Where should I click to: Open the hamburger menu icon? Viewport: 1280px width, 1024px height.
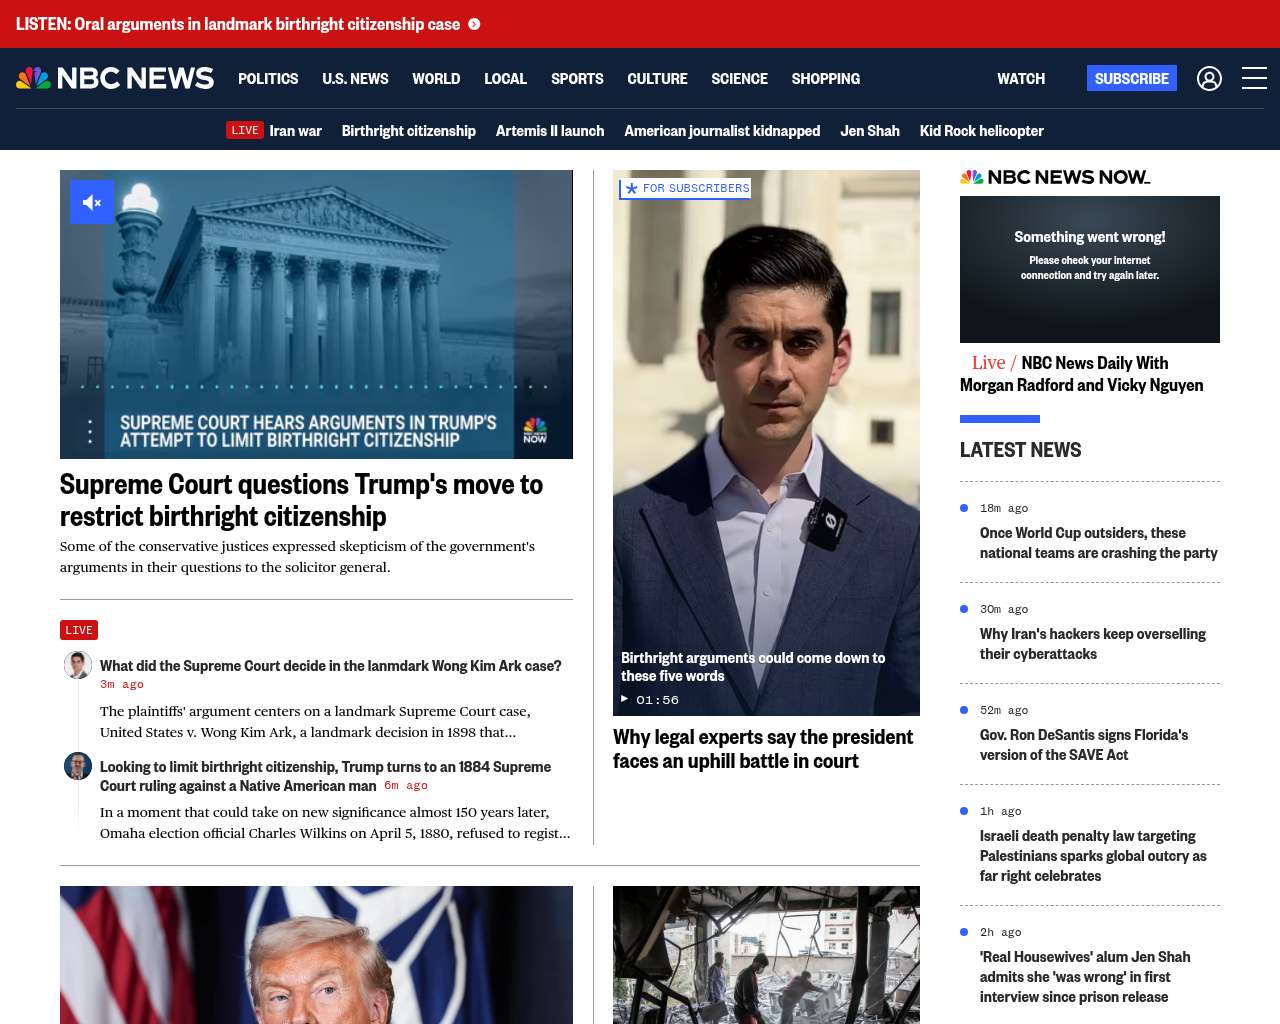point(1254,78)
